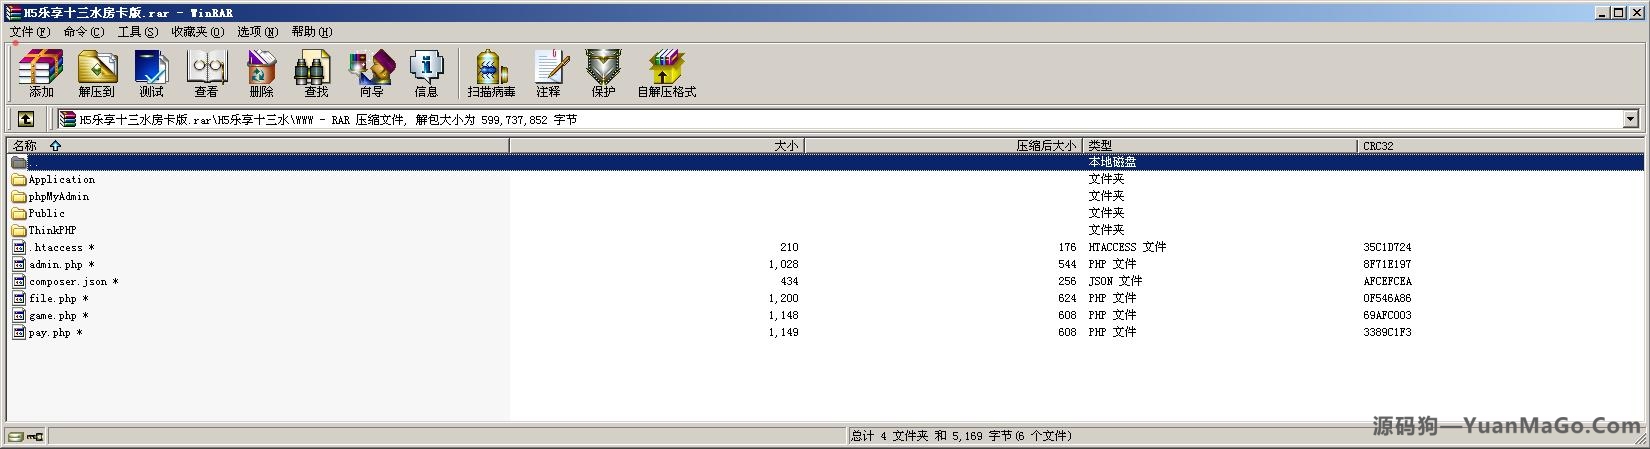Sort by Size (大小) column header
This screenshot has height=449, width=1650.
pyautogui.click(x=657, y=145)
